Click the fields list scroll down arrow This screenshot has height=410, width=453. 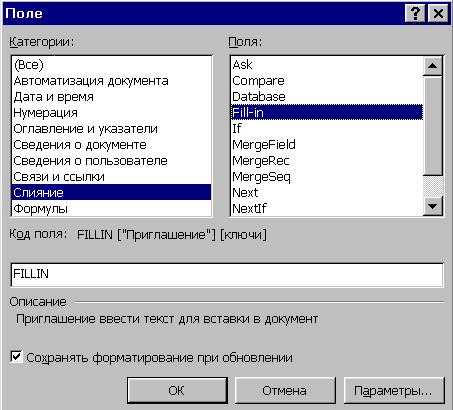point(433,206)
